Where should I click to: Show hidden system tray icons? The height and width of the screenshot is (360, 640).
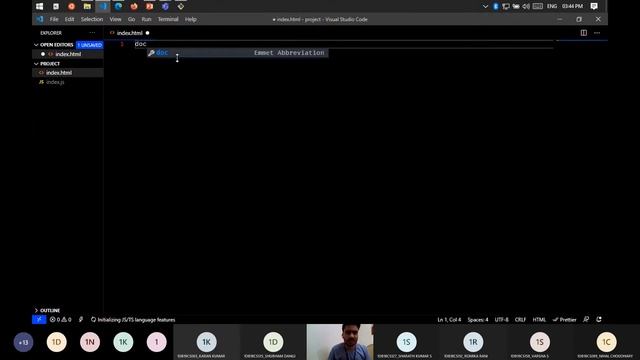pyautogui.click(x=485, y=6)
